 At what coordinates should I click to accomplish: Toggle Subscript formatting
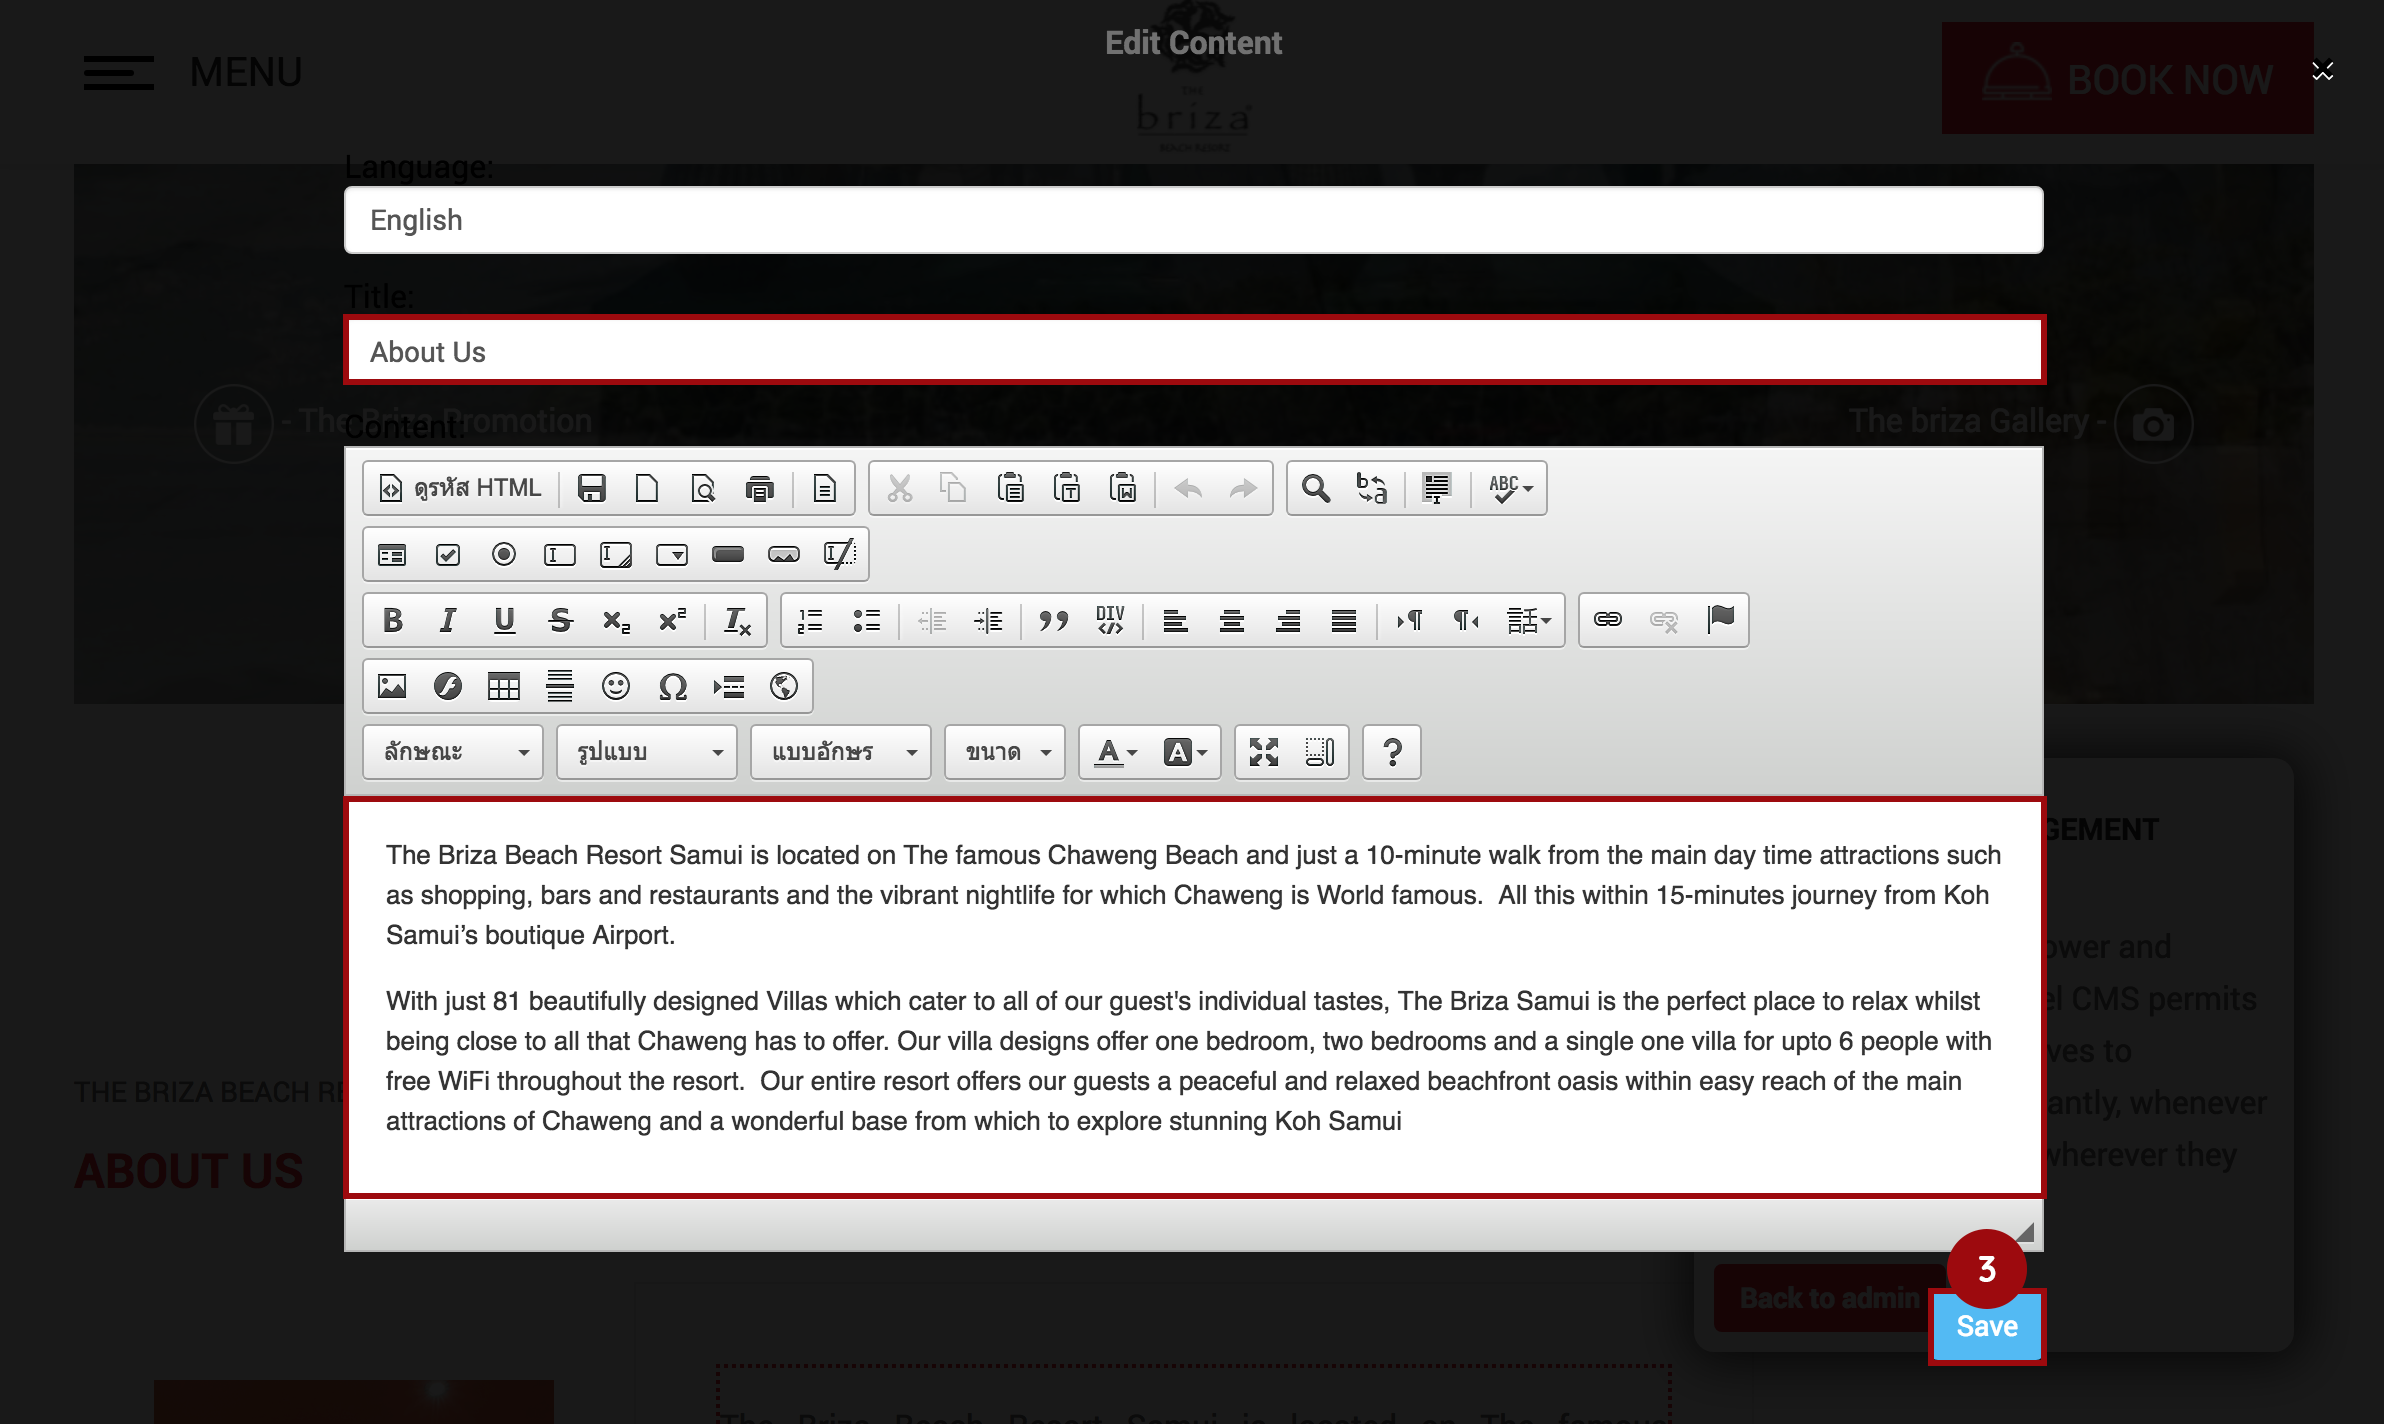(x=616, y=620)
